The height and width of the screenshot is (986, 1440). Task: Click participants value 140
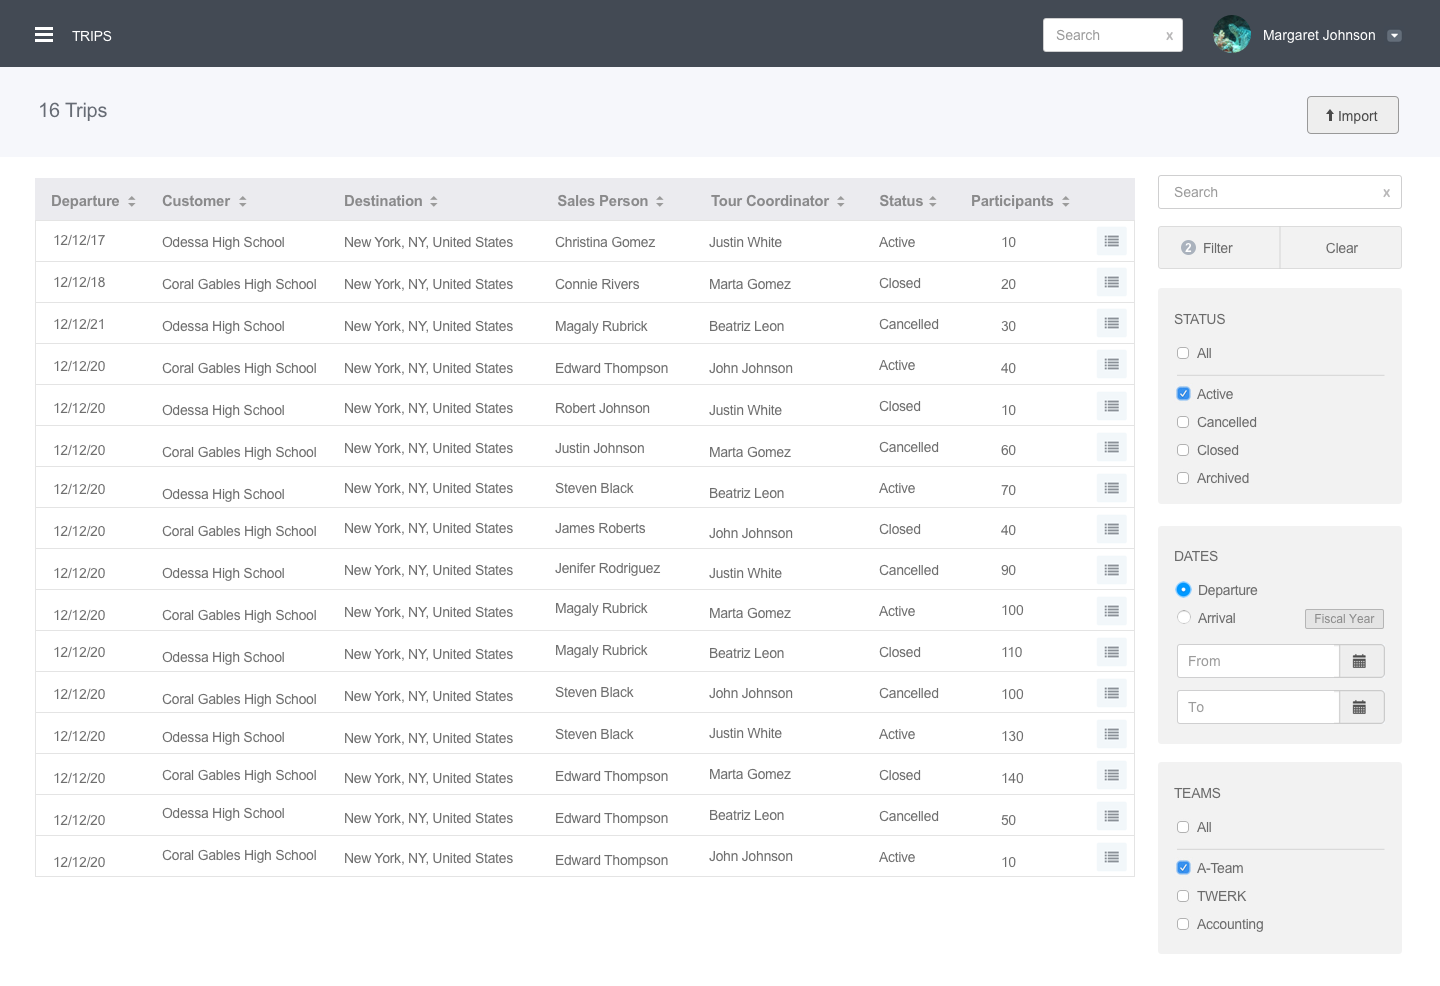(x=1012, y=778)
